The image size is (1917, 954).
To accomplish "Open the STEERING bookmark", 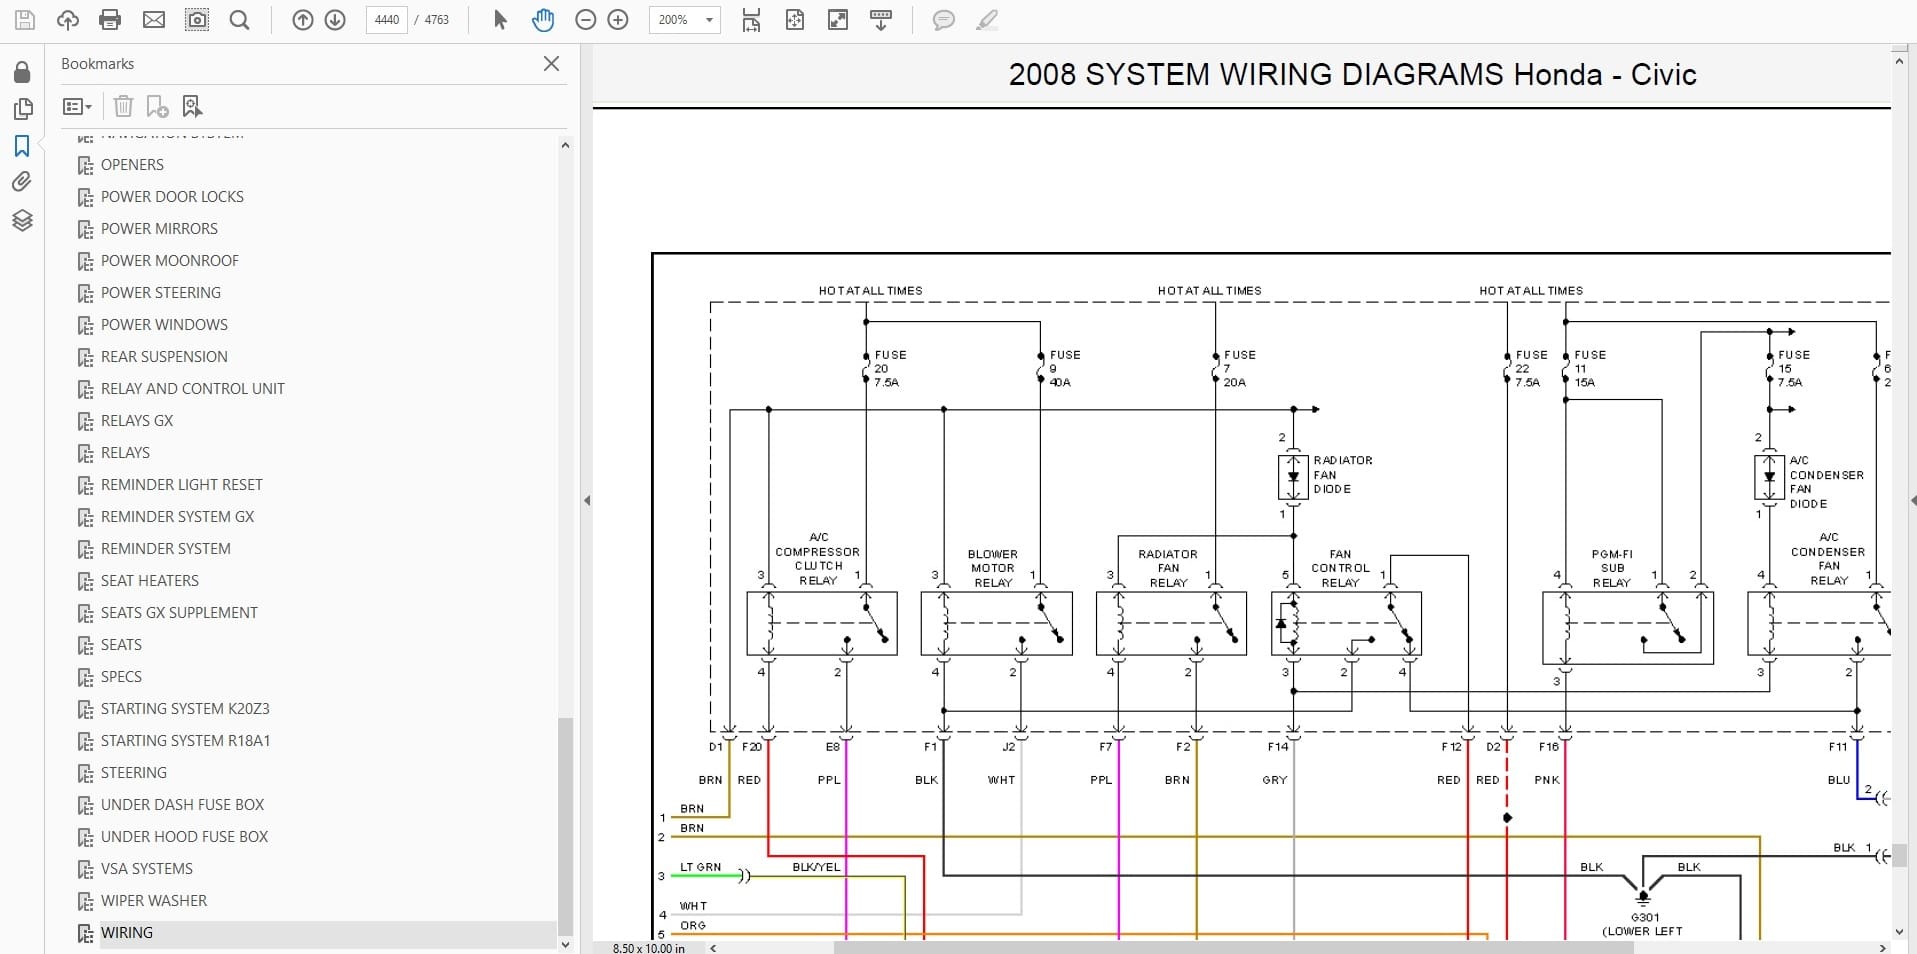I will coord(134,772).
